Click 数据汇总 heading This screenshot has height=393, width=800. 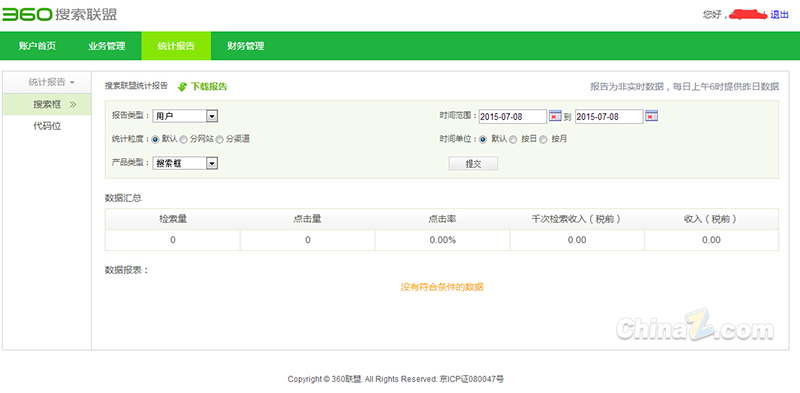point(123,198)
